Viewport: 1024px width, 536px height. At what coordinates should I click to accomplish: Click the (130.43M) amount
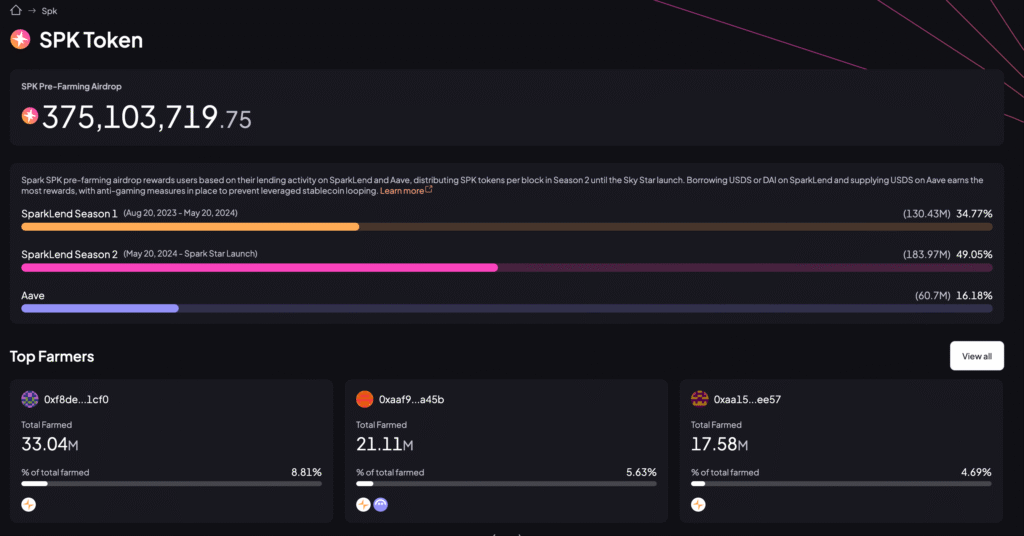[x=927, y=213]
